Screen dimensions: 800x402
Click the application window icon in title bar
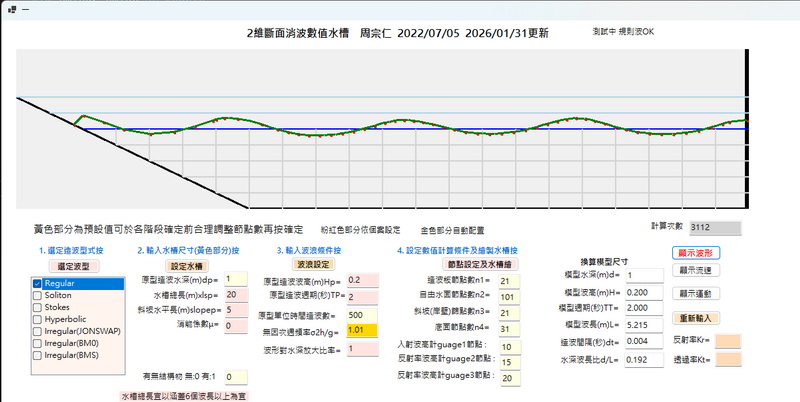[10, 8]
